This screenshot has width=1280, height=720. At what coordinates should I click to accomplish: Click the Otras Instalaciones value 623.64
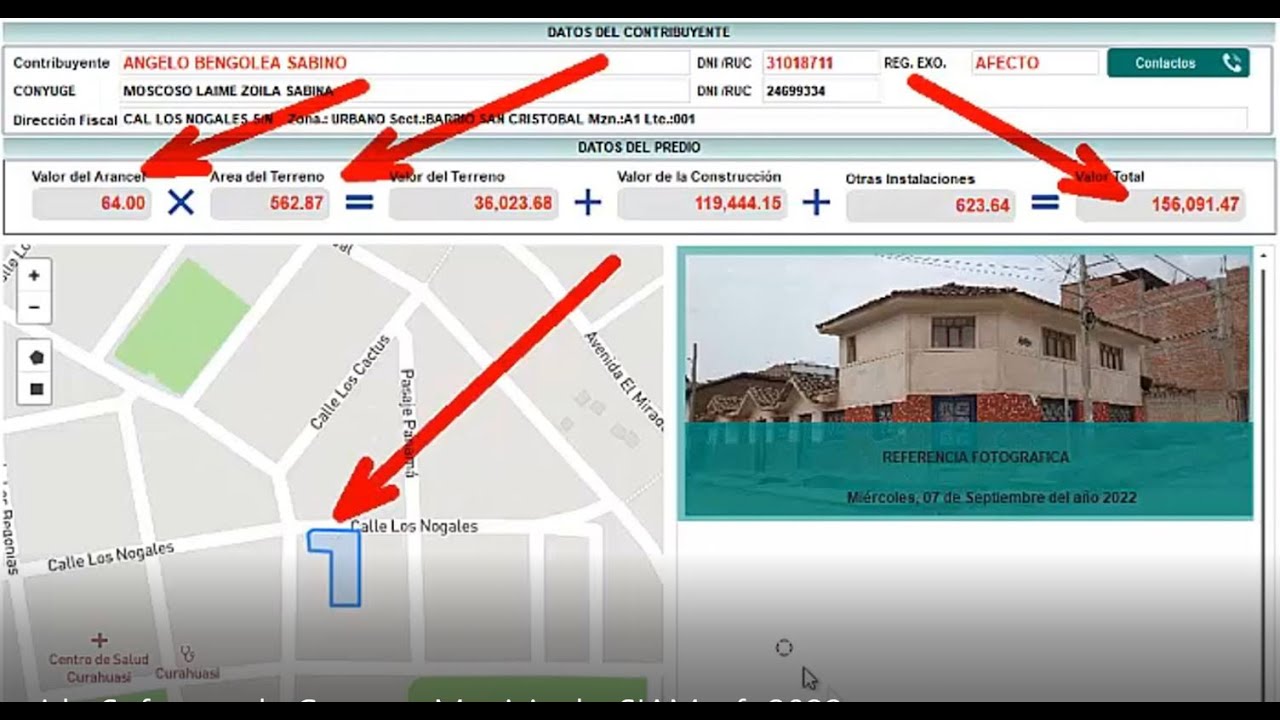[931, 206]
